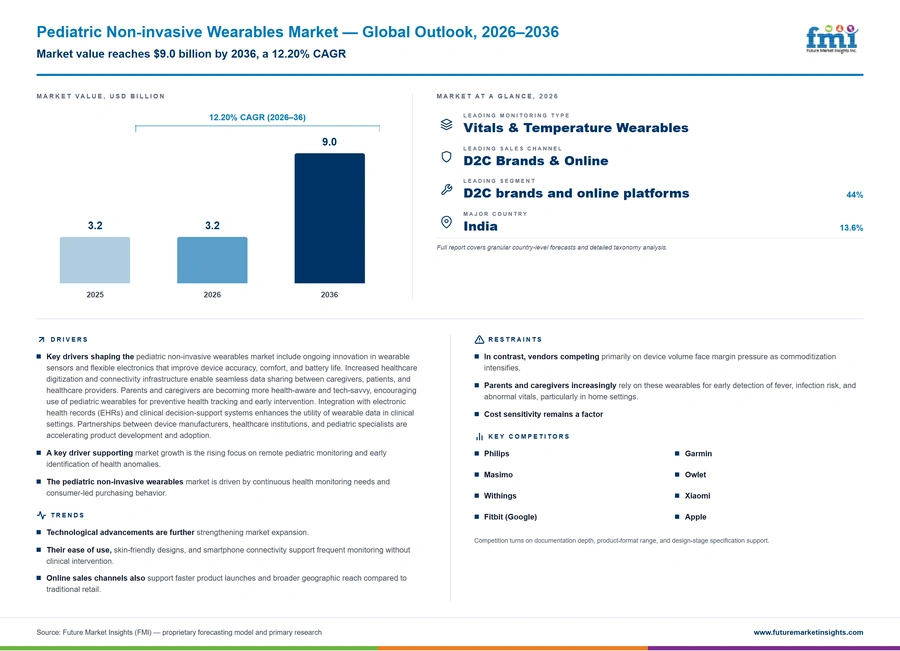Click the 12.20% CAGR (2026–36) label

pos(257,117)
